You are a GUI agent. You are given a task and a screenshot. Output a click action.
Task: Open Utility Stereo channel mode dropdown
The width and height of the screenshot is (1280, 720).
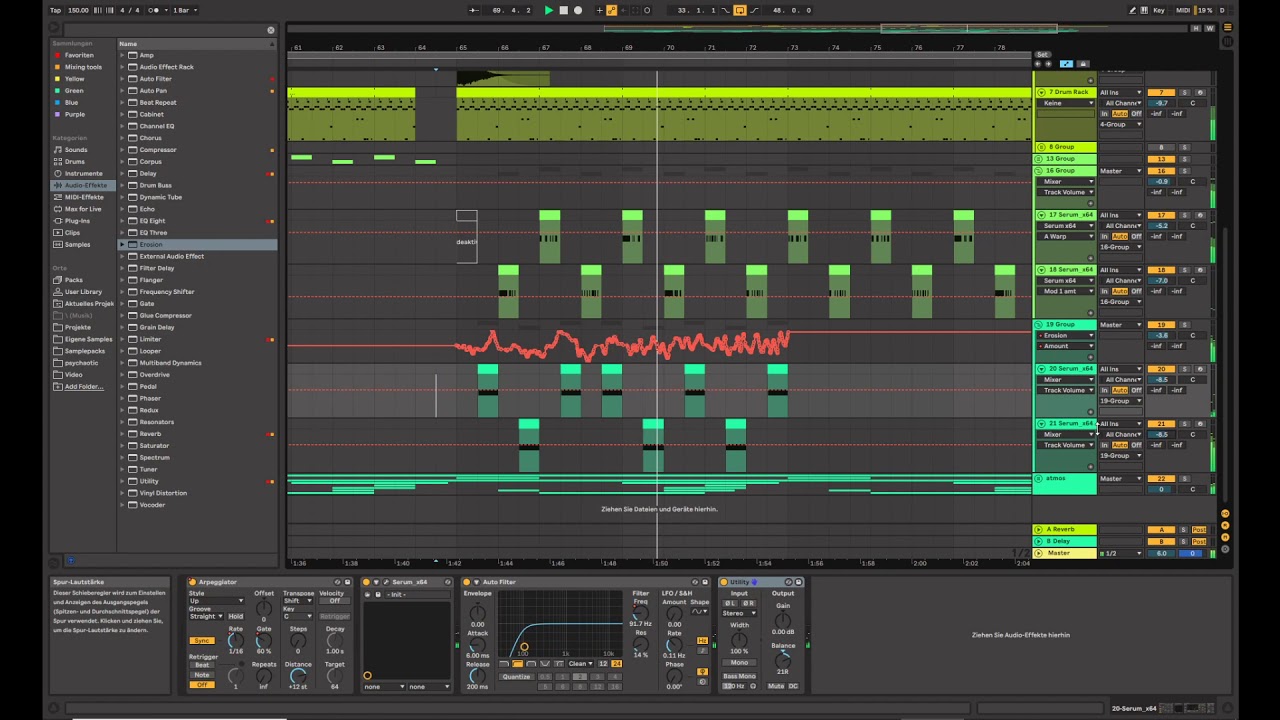coord(738,614)
